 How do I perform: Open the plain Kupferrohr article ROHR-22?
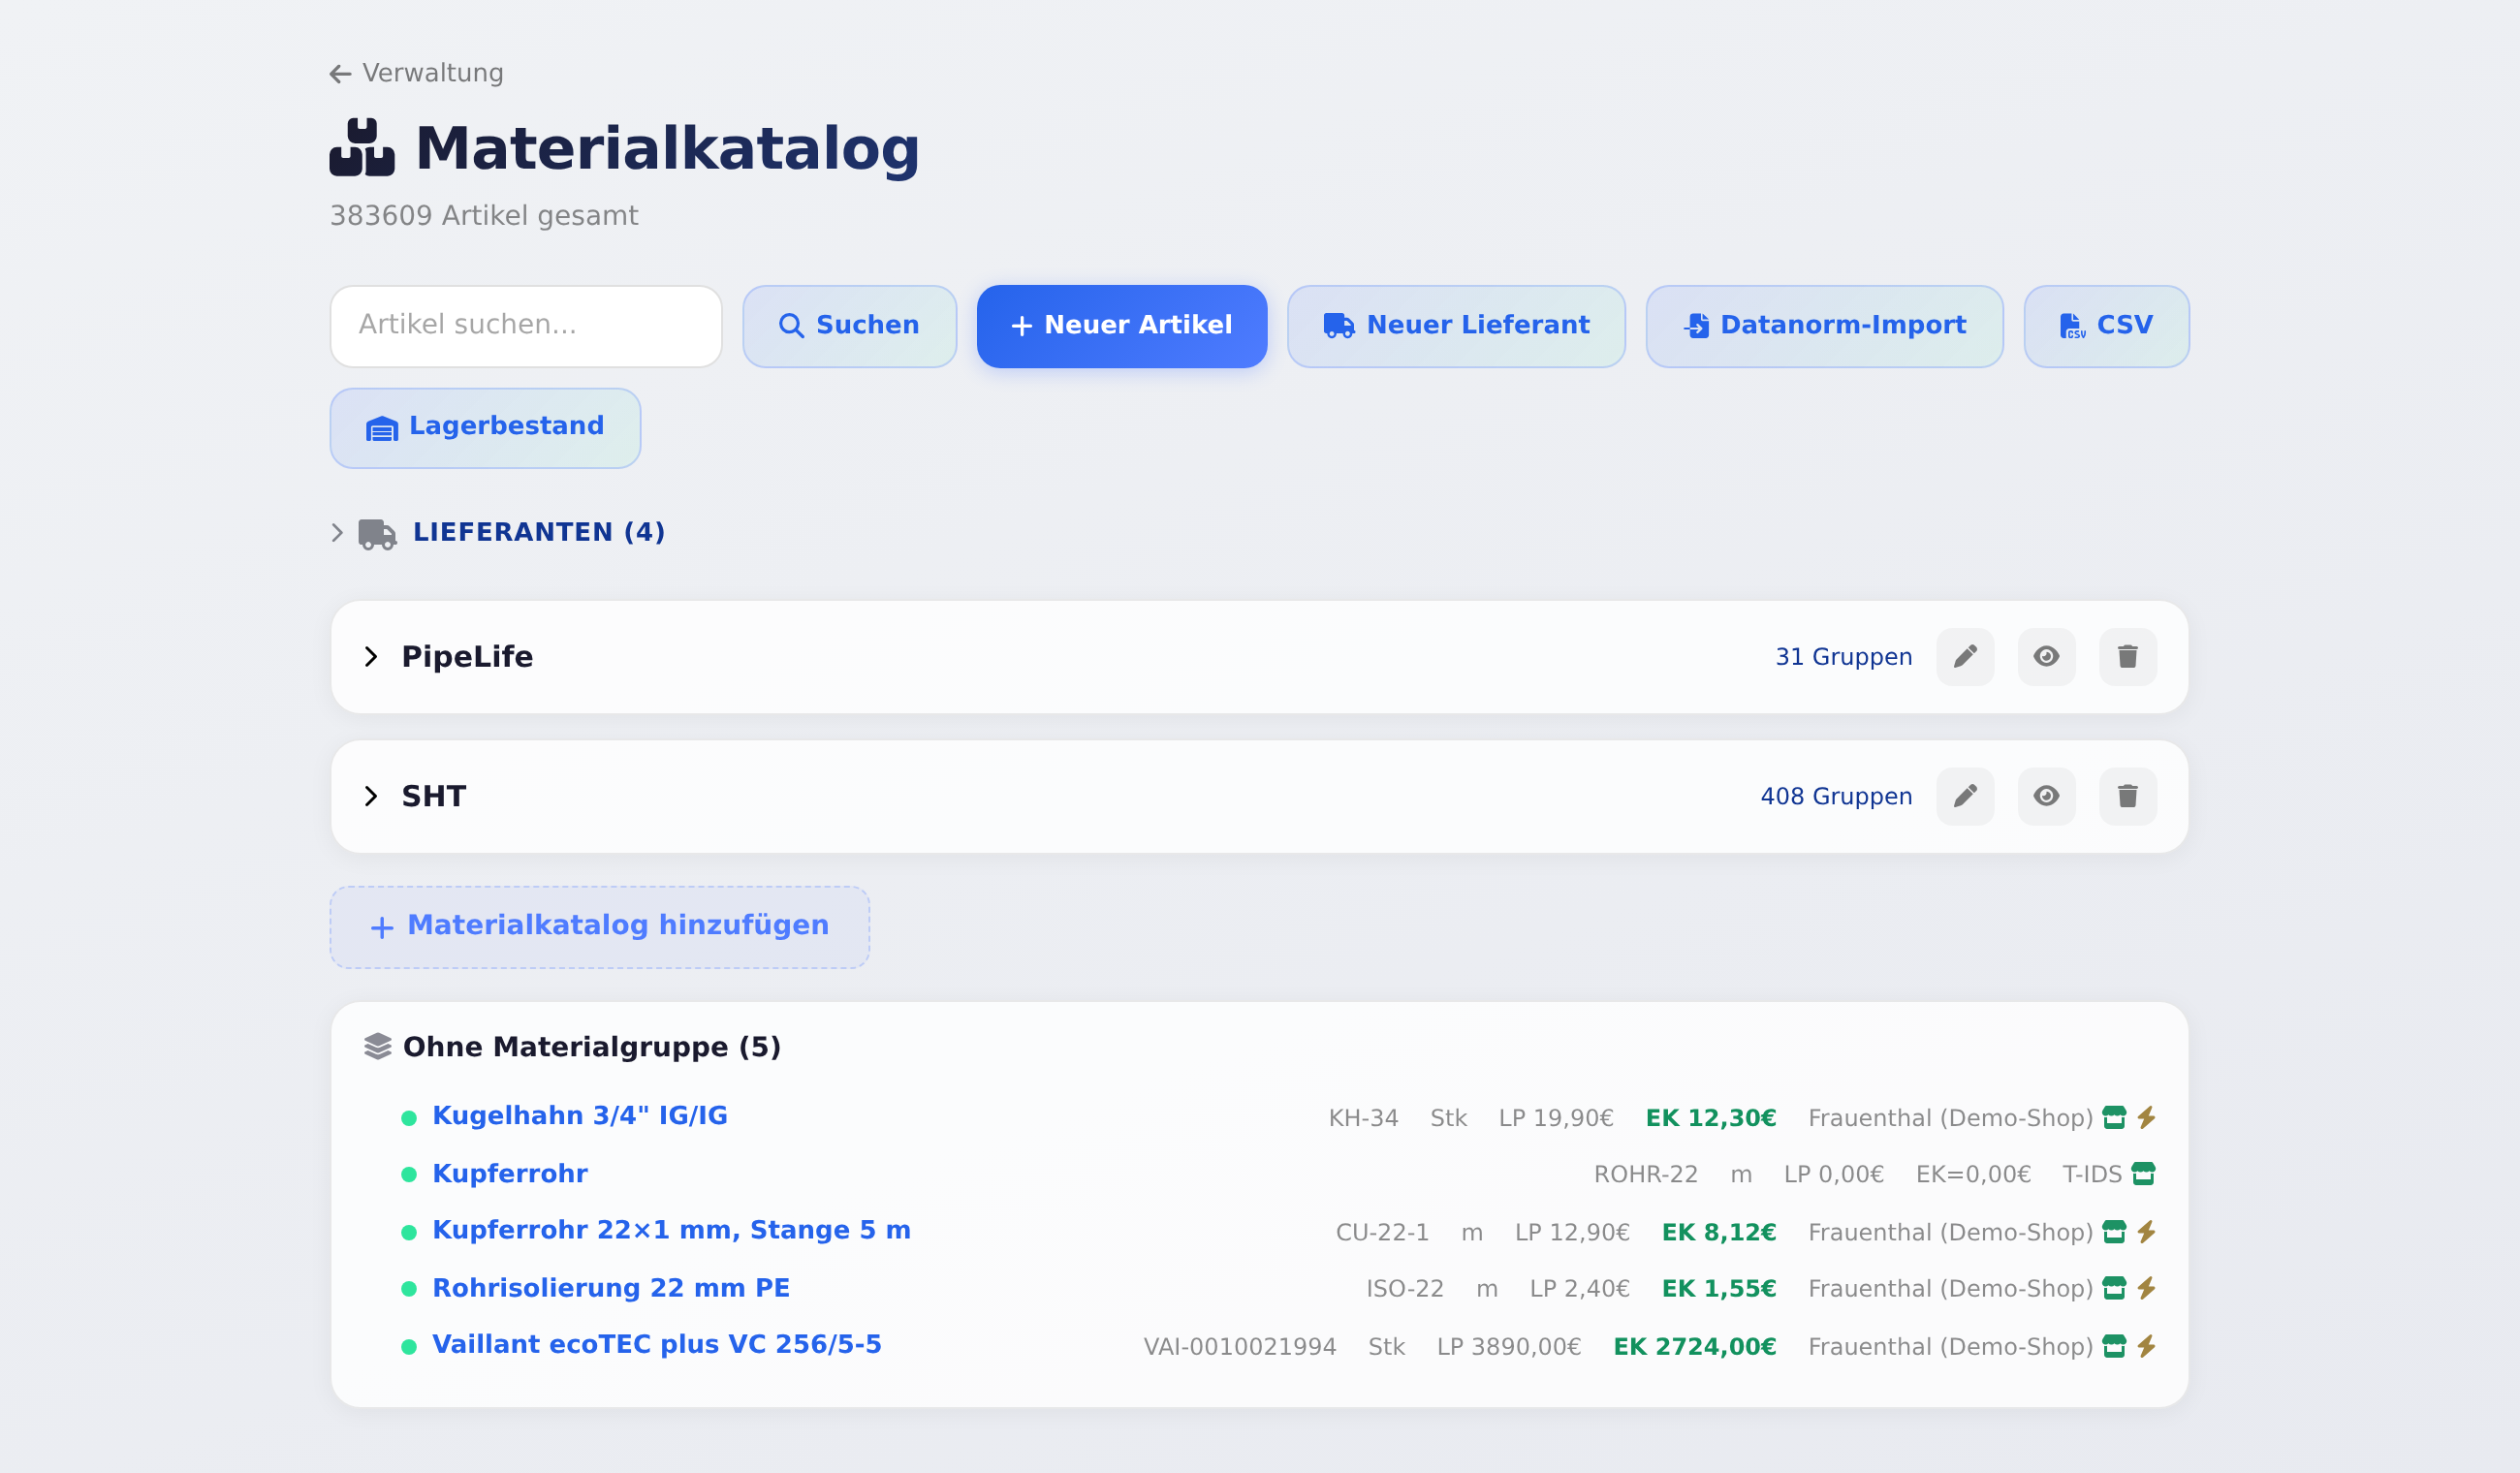510,1174
